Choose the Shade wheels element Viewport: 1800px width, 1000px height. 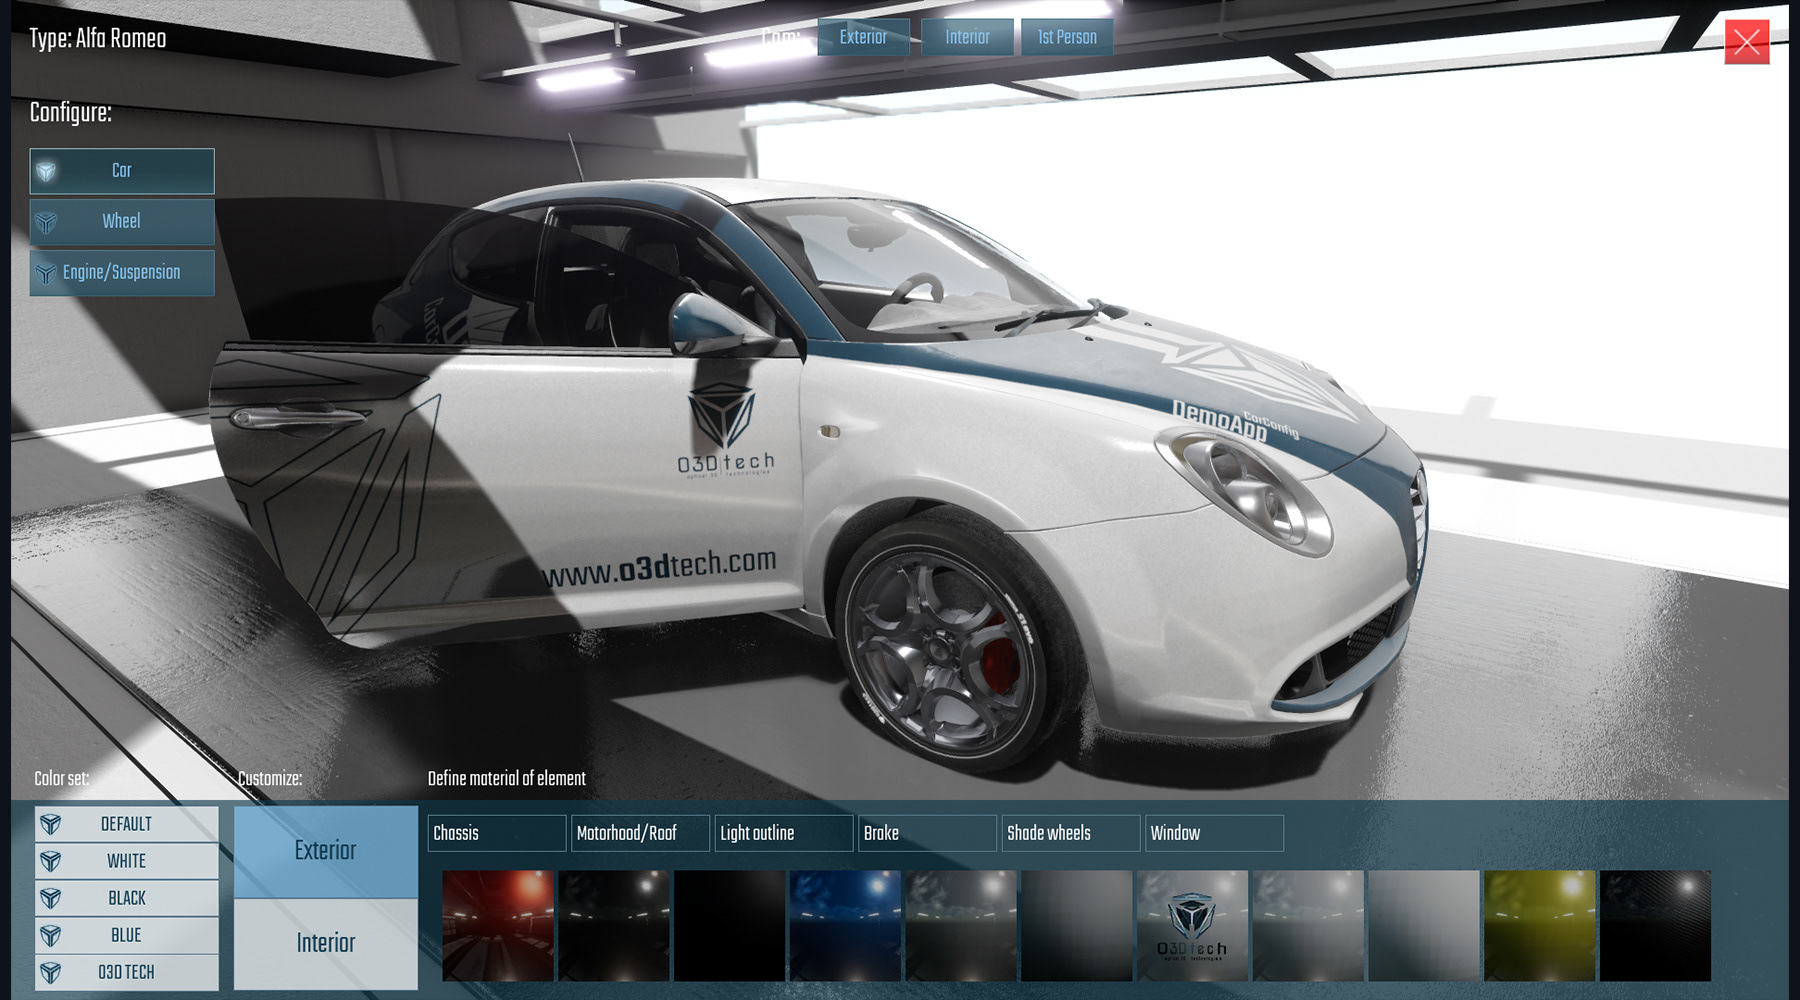(x=1071, y=833)
